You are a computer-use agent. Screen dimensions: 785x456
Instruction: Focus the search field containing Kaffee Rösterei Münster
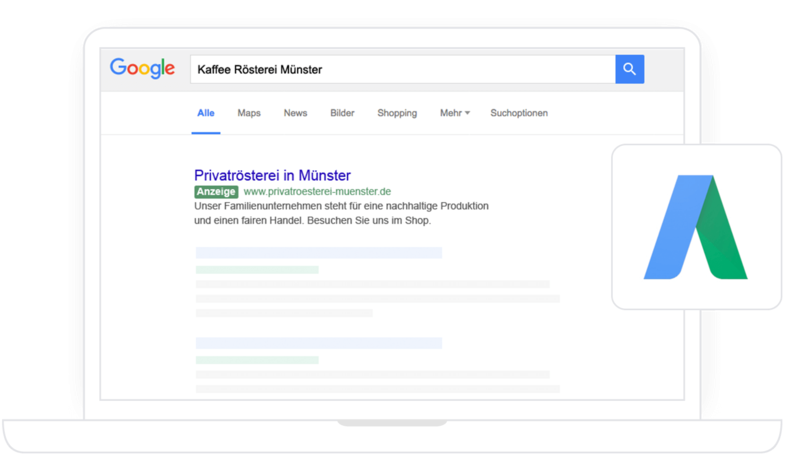pyautogui.click(x=400, y=69)
